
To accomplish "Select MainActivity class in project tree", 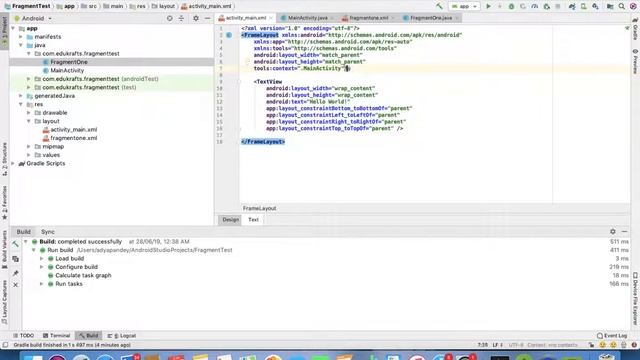I will coord(67,71).
